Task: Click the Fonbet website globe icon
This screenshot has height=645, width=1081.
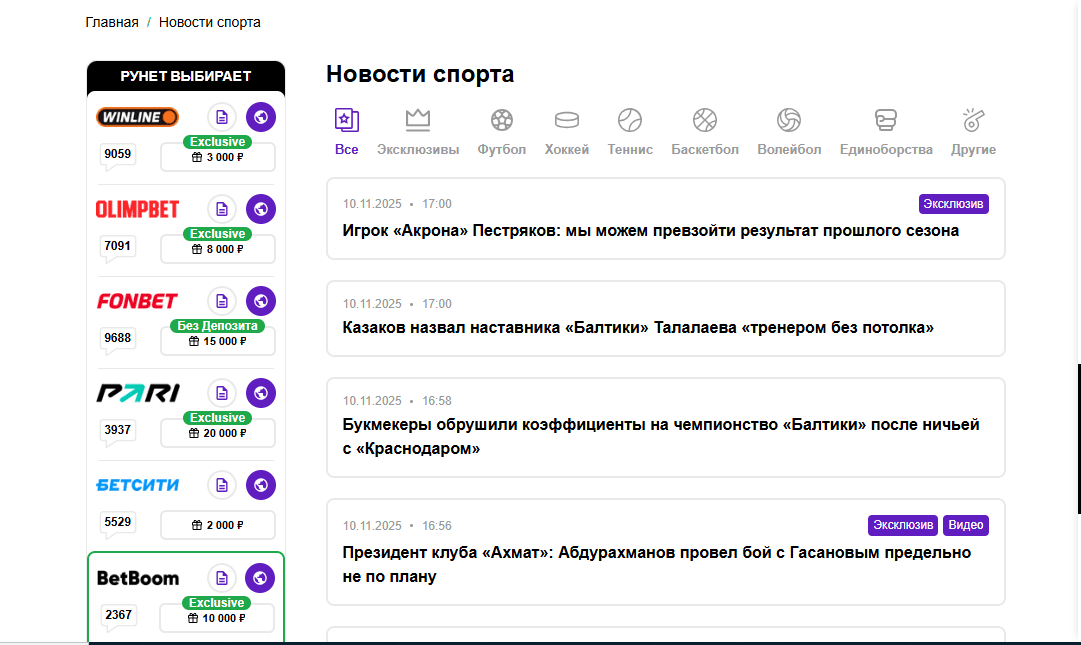Action: click(260, 301)
